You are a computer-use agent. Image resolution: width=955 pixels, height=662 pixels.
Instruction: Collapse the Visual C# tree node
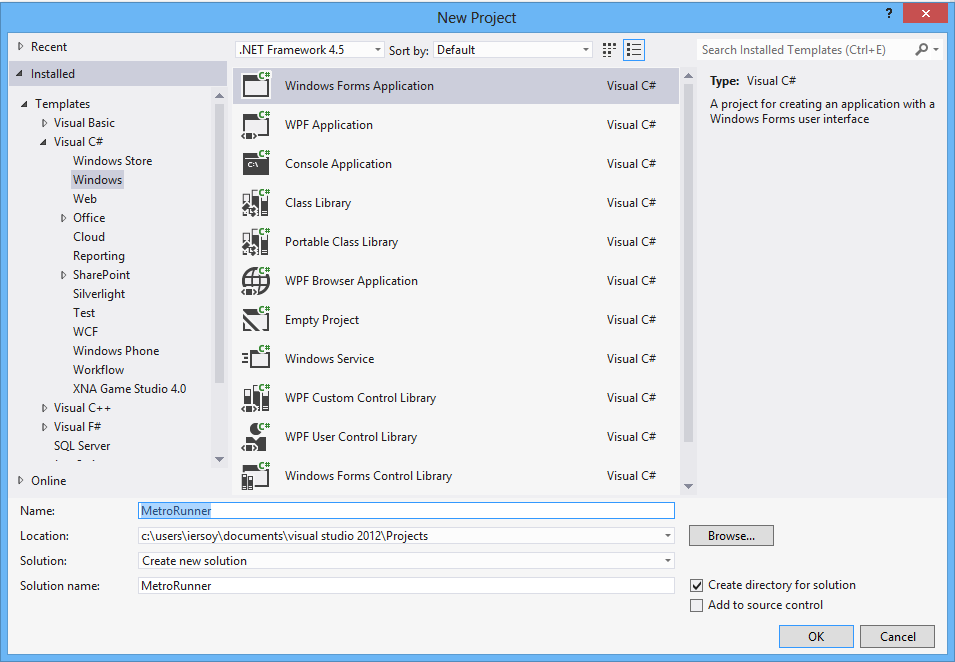click(43, 142)
